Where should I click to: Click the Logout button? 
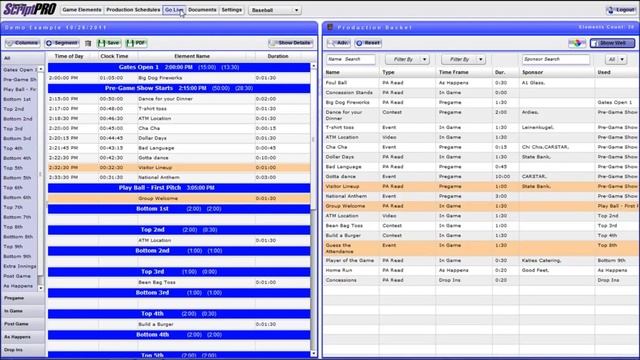click(620, 10)
